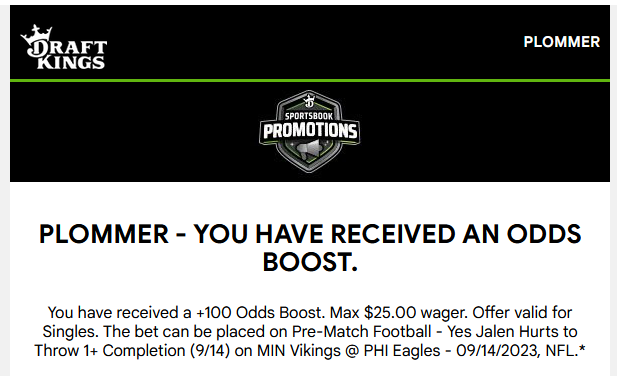Click the small DraftKings crest atop badge

pyautogui.click(x=309, y=101)
